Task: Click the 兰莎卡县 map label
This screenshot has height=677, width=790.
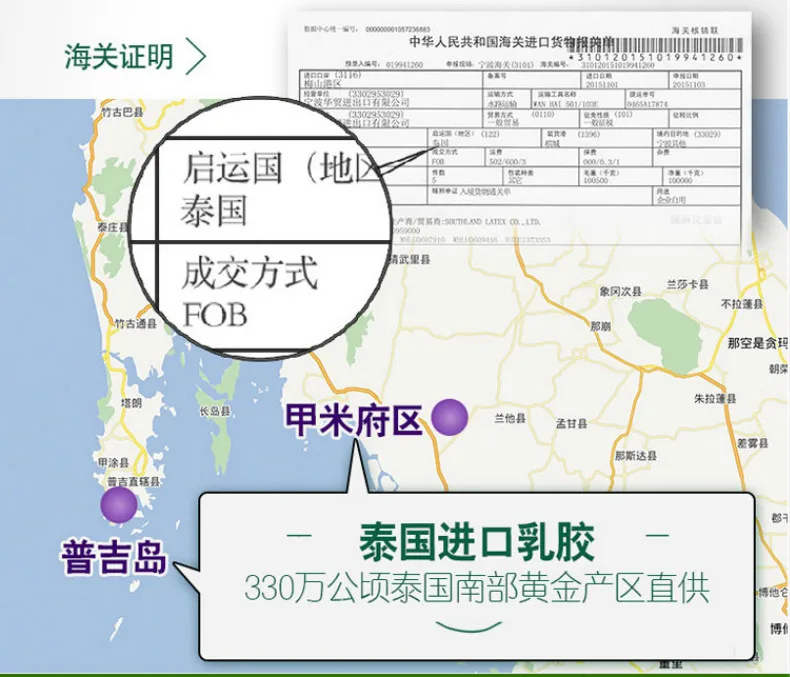Action: click(x=688, y=284)
